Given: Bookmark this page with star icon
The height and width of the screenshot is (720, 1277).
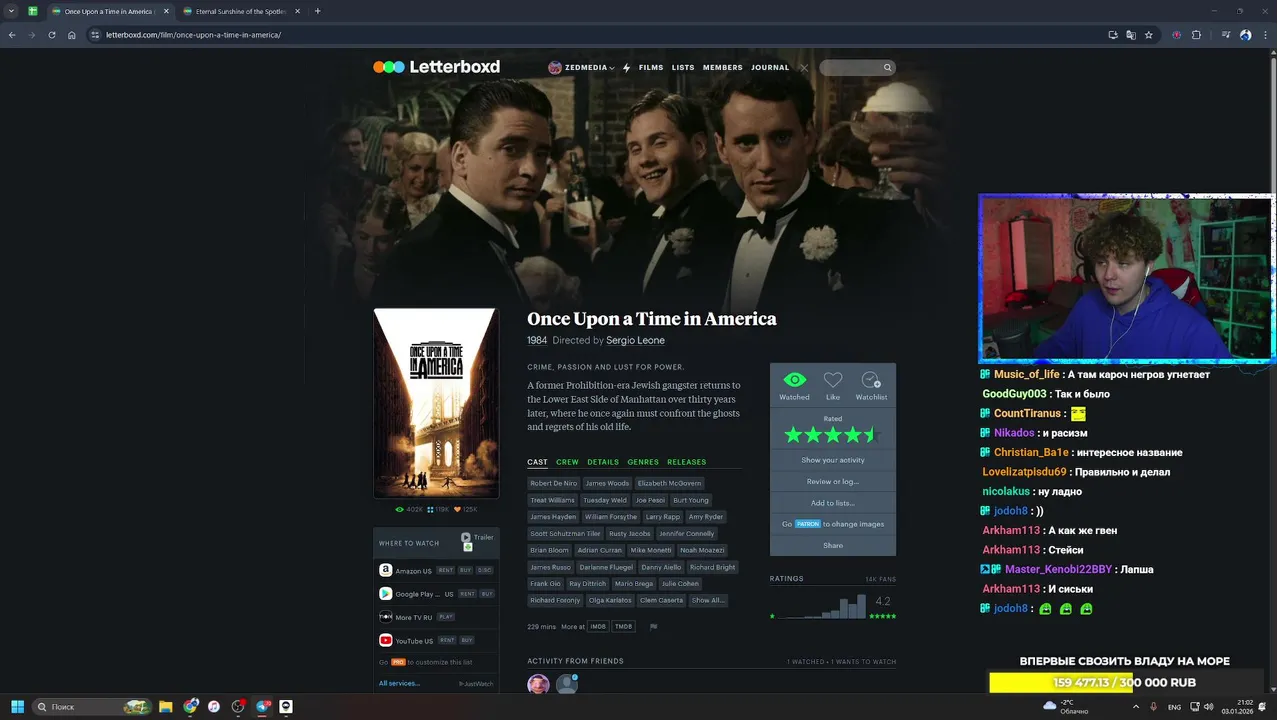Looking at the screenshot, I should tap(1149, 35).
